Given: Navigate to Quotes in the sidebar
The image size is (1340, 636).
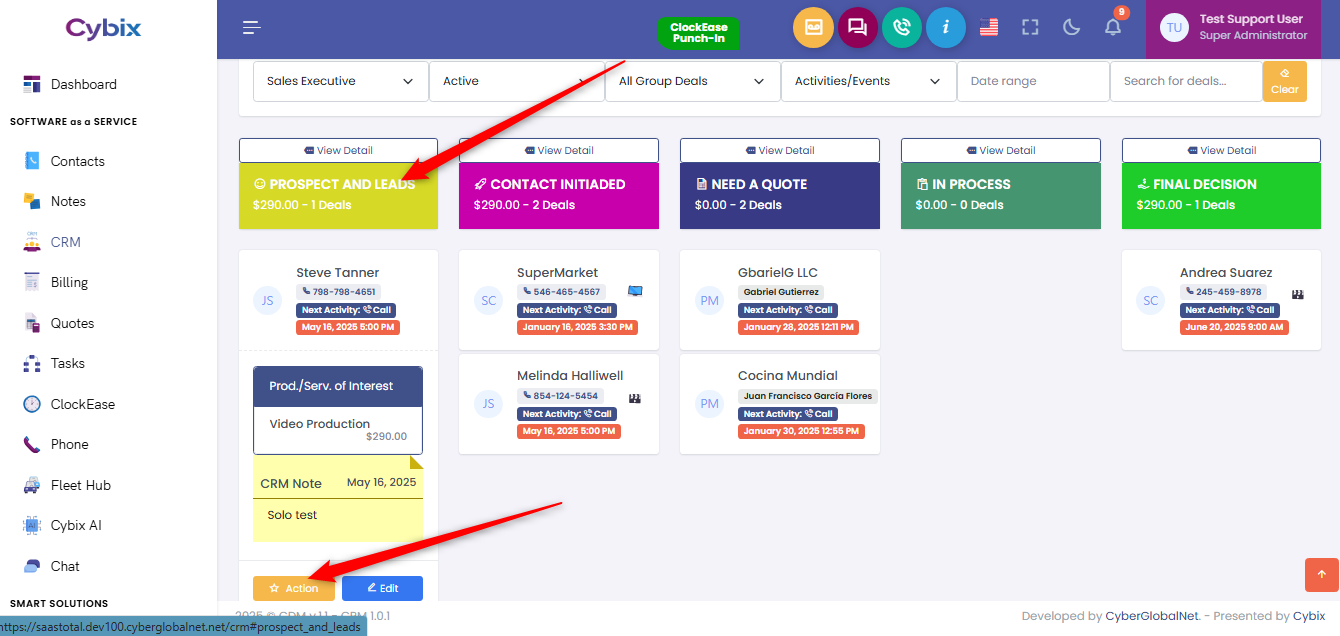Looking at the screenshot, I should 72,323.
